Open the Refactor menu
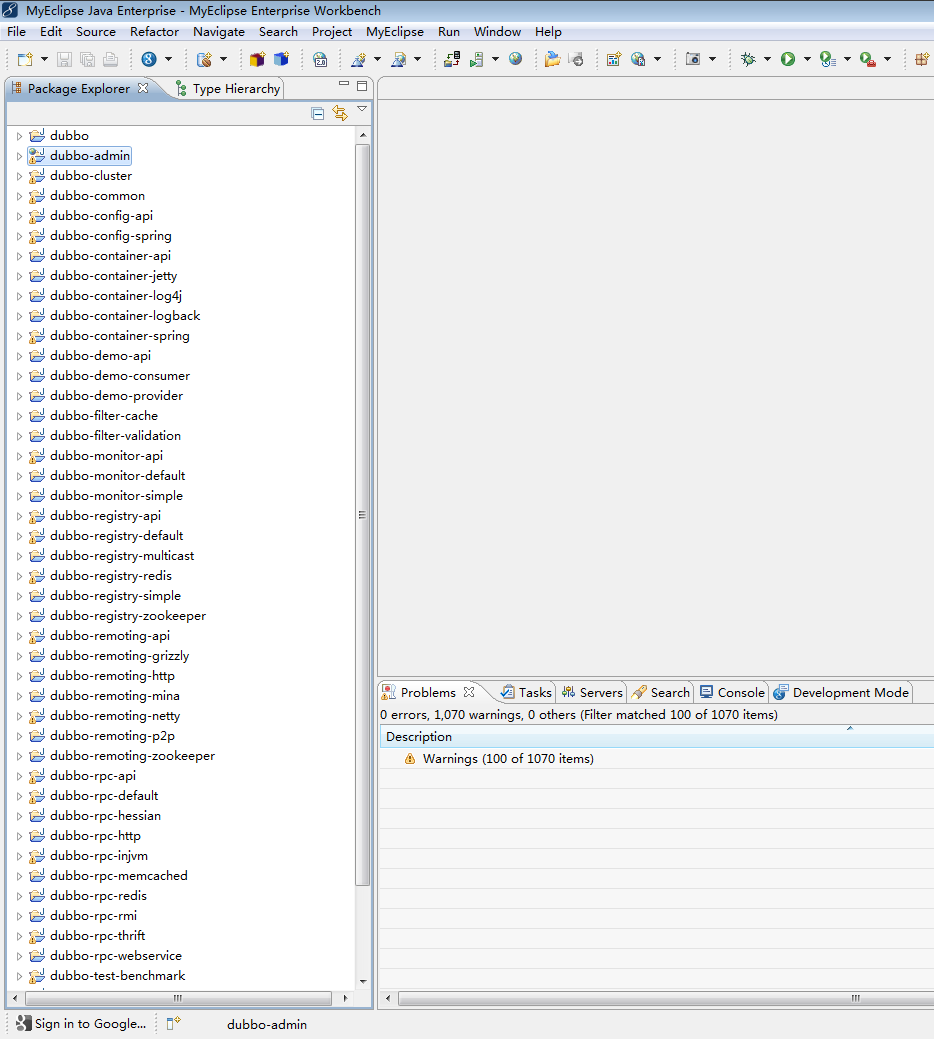Viewport: 934px width, 1039px height. (154, 32)
